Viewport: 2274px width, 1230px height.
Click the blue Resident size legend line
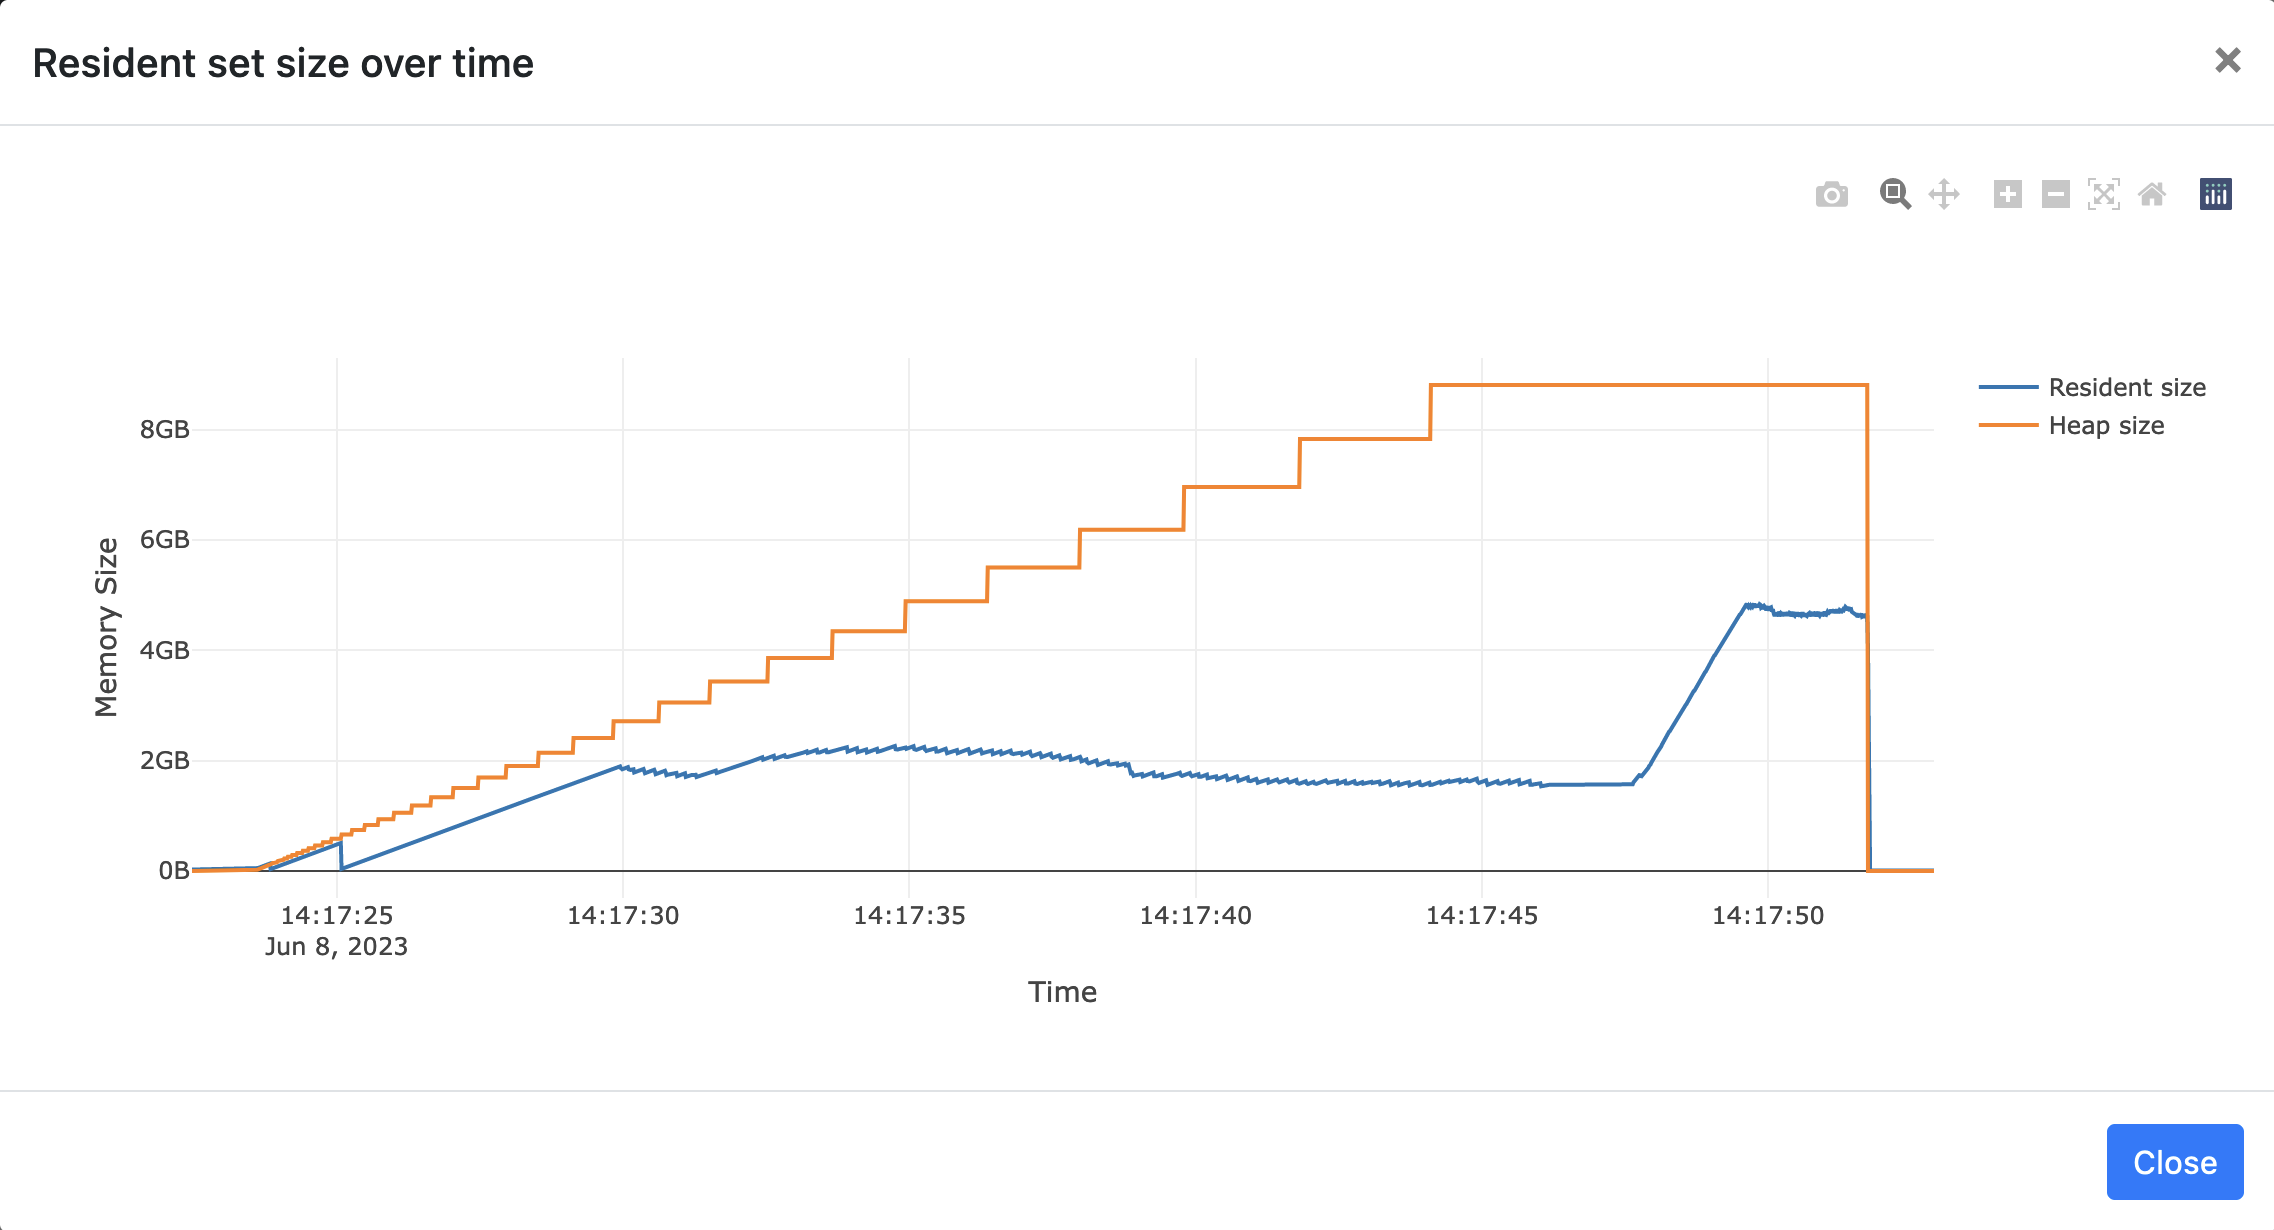coord(2008,387)
